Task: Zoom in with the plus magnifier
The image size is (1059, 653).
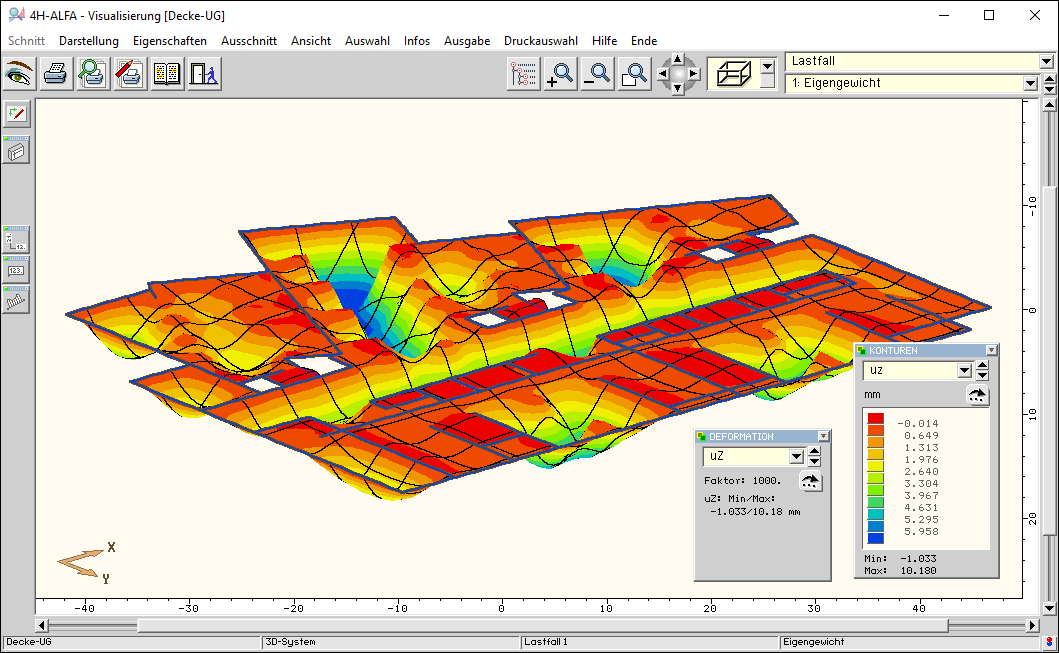Action: (x=559, y=74)
